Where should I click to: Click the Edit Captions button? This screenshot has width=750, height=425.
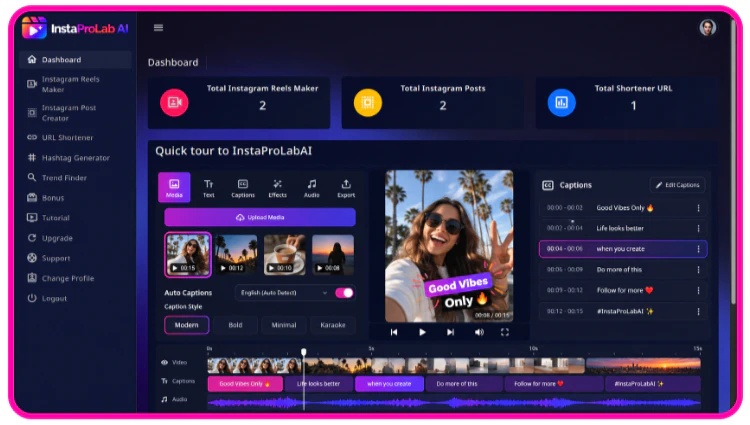[677, 185]
